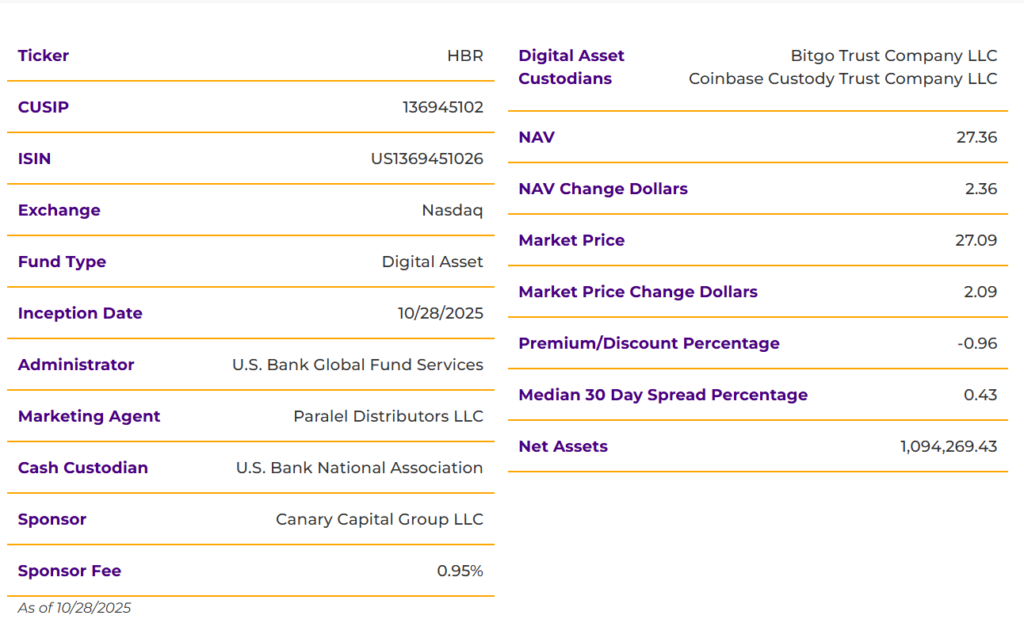Click the HBR ticker value
This screenshot has height=642, width=1024.
point(465,56)
